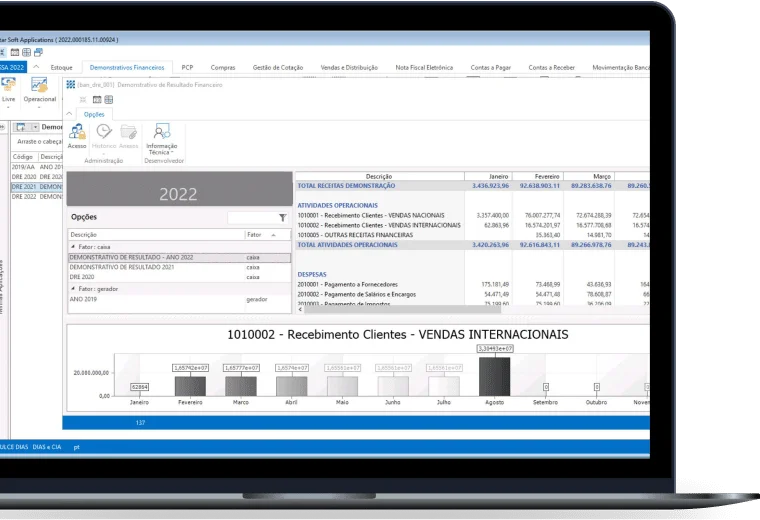Select 'DEMONSTRATIVO DE RESULTADO 2021' row
This screenshot has height=520, width=760.
pos(179,267)
